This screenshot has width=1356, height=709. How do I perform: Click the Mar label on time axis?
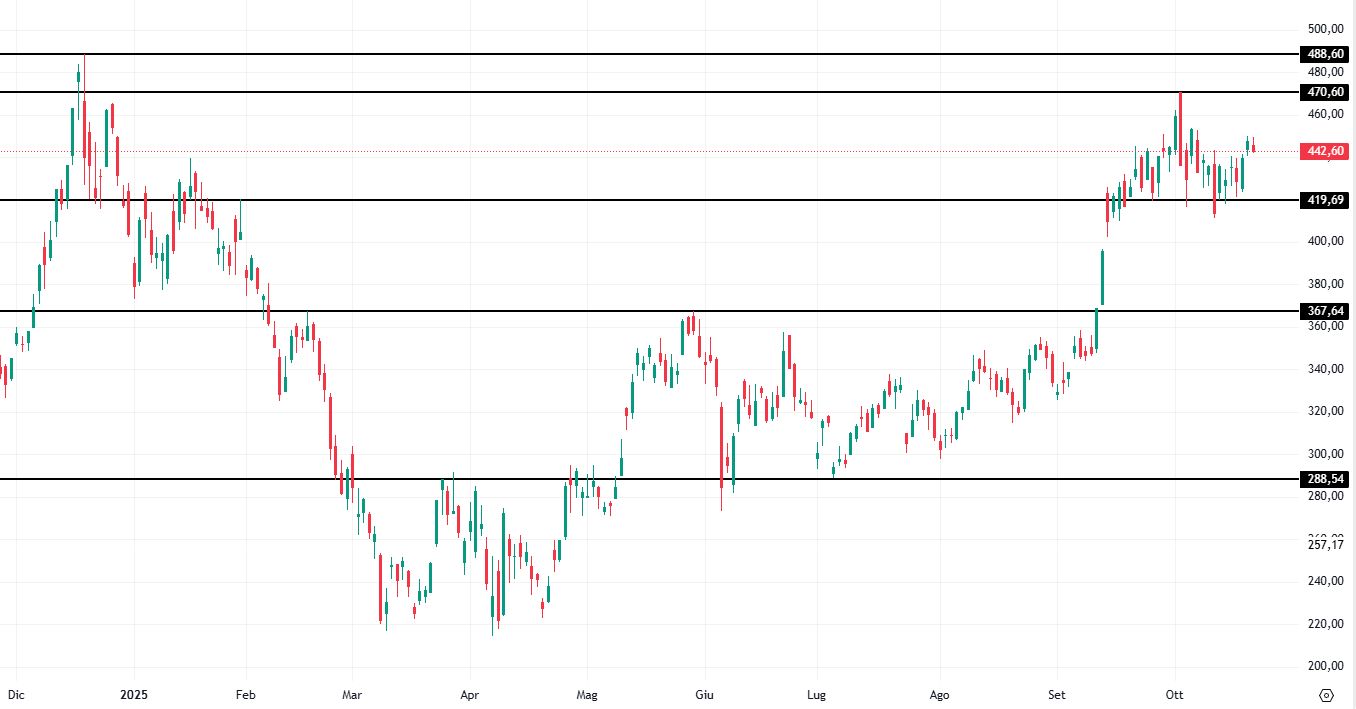[351, 693]
